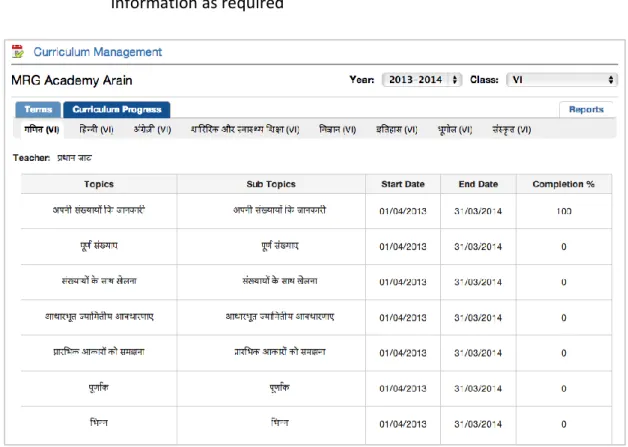Screen dimensions: 628x447
Task: Switch to the Terms tab
Action: [38, 110]
